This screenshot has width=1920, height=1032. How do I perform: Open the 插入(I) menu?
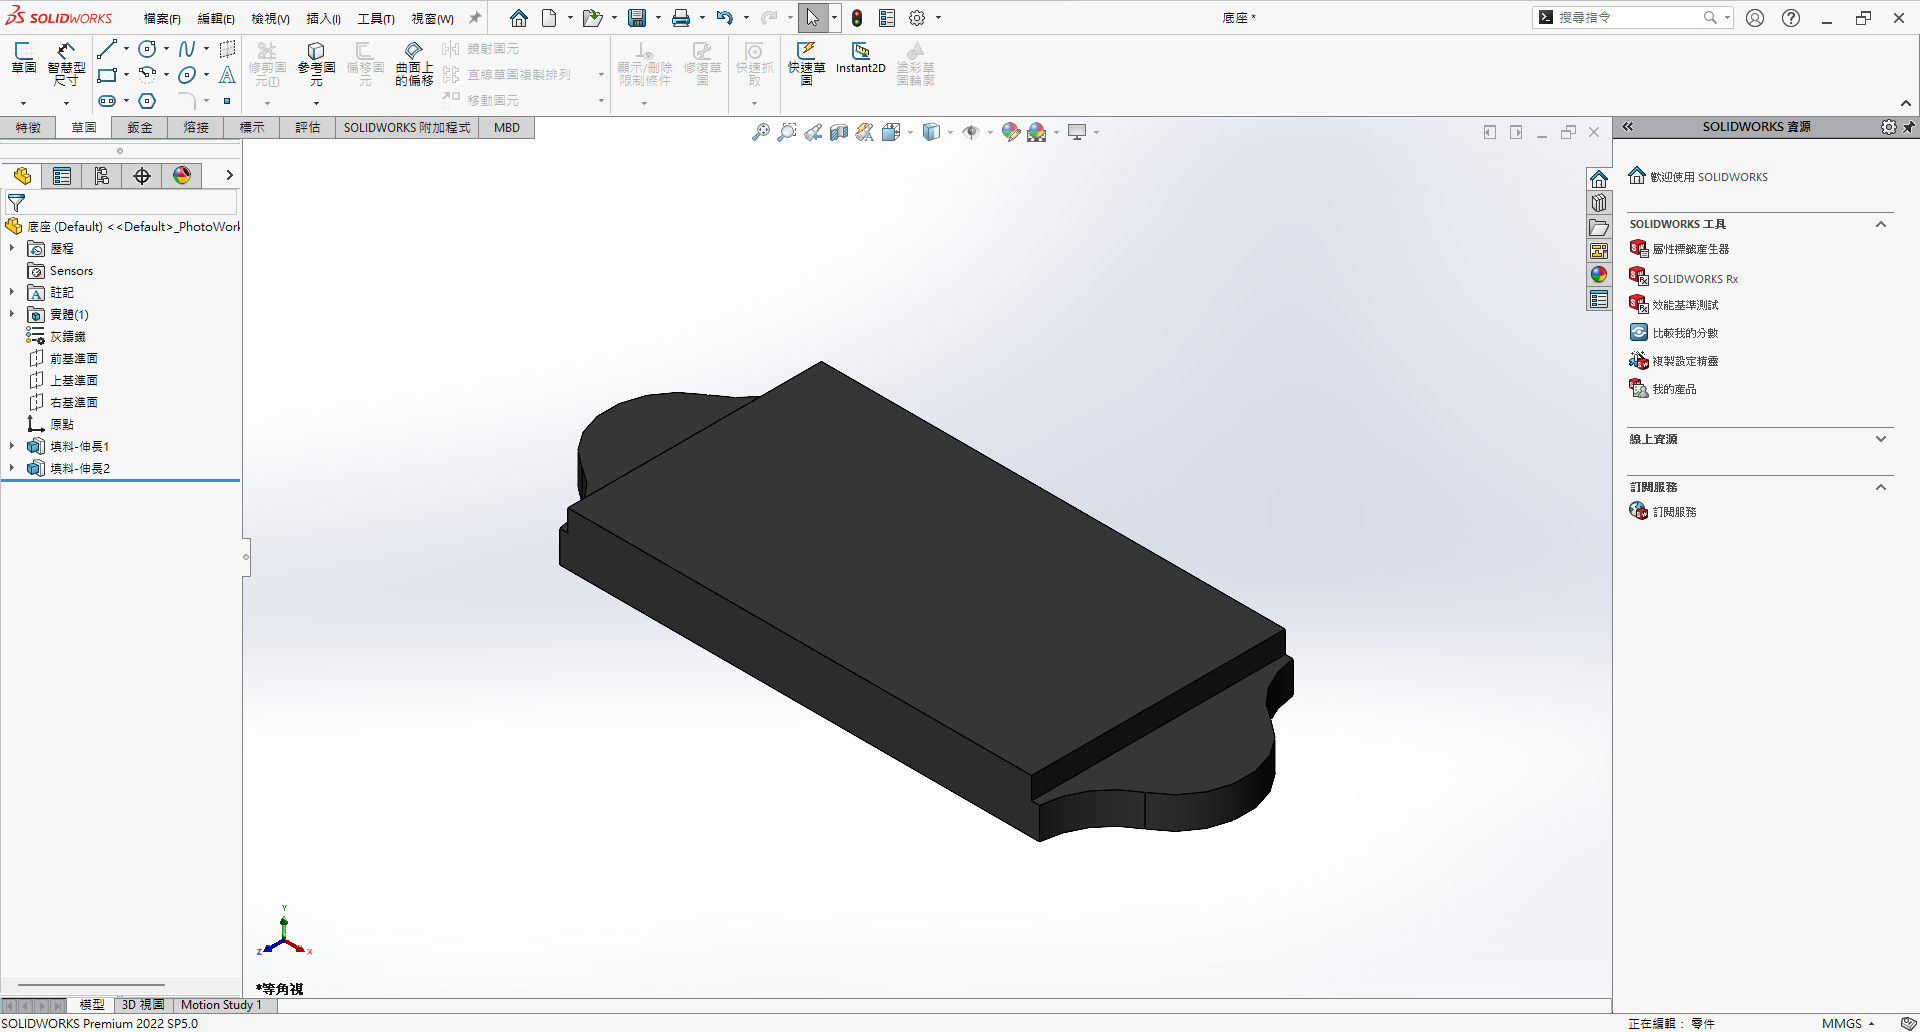click(324, 19)
